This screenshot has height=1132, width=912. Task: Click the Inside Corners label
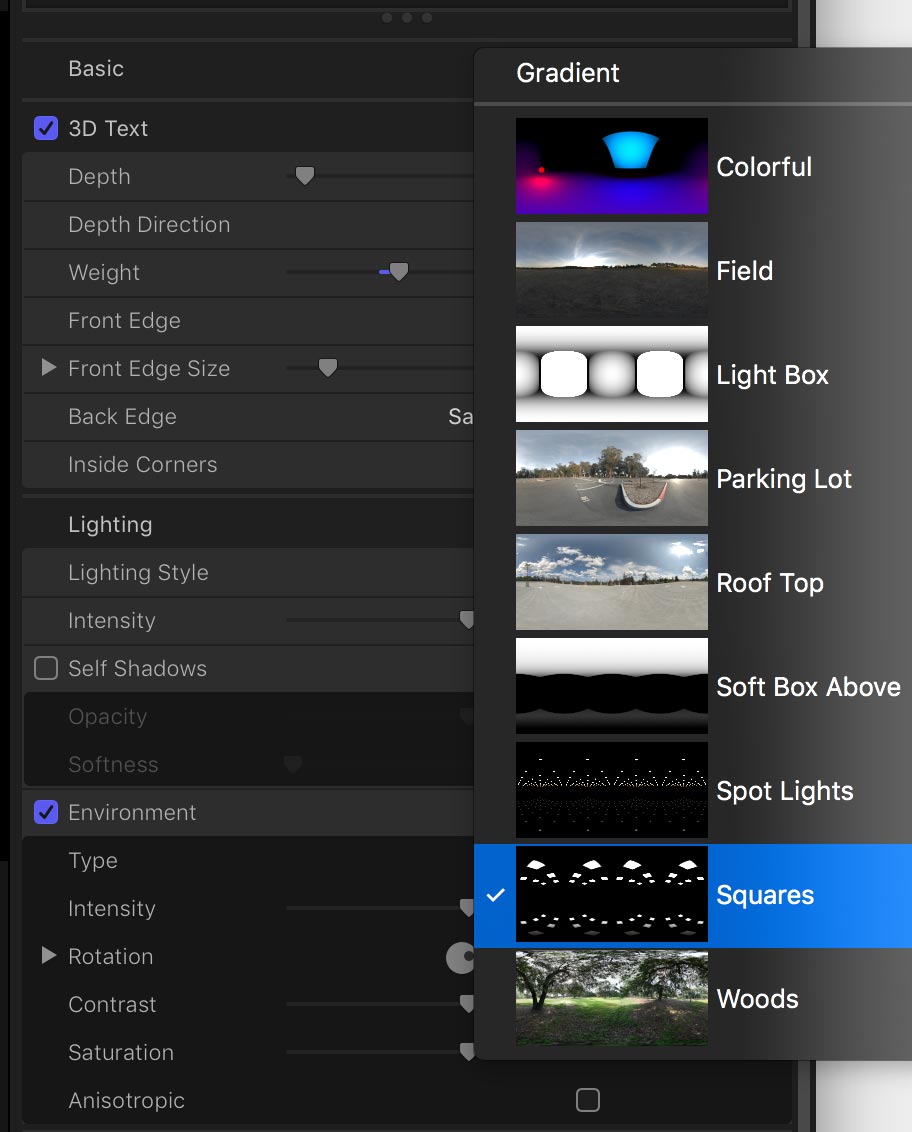pyautogui.click(x=143, y=464)
